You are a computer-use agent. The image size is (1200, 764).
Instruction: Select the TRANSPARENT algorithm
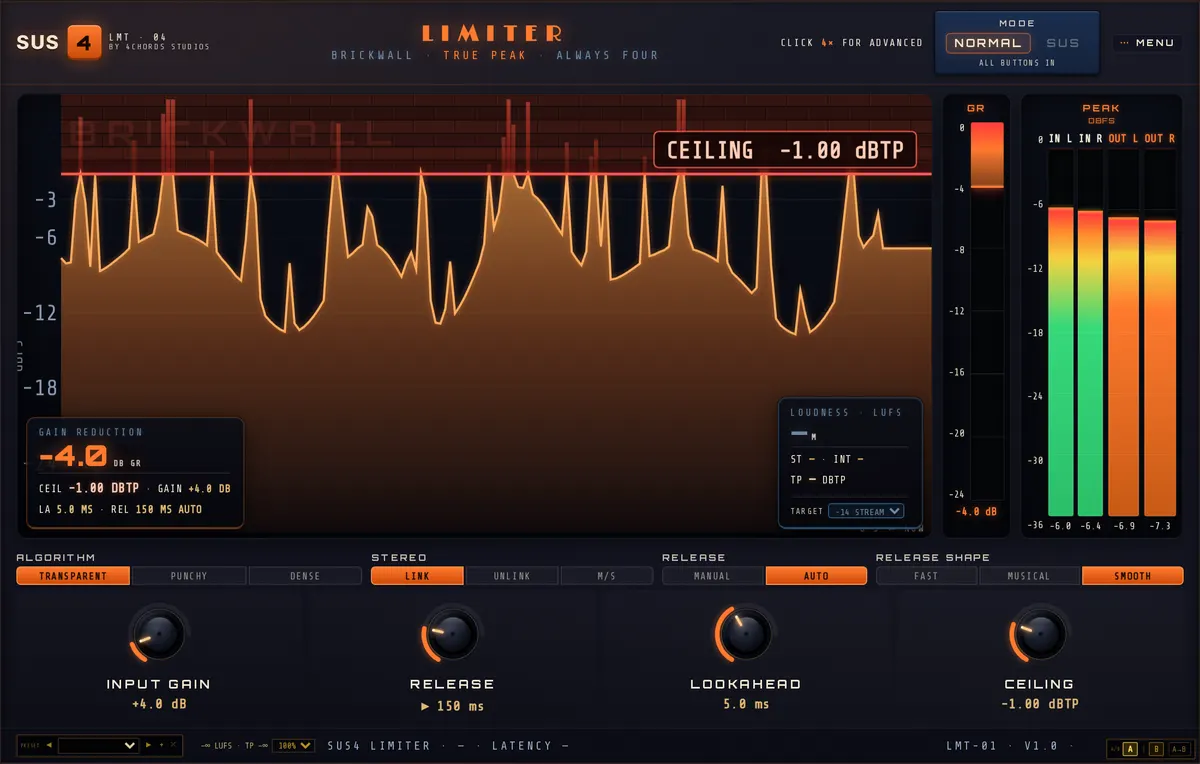pos(73,576)
